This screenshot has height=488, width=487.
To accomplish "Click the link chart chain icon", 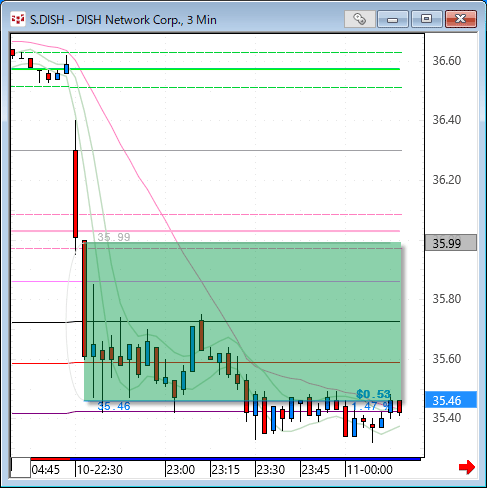I will [359, 19].
